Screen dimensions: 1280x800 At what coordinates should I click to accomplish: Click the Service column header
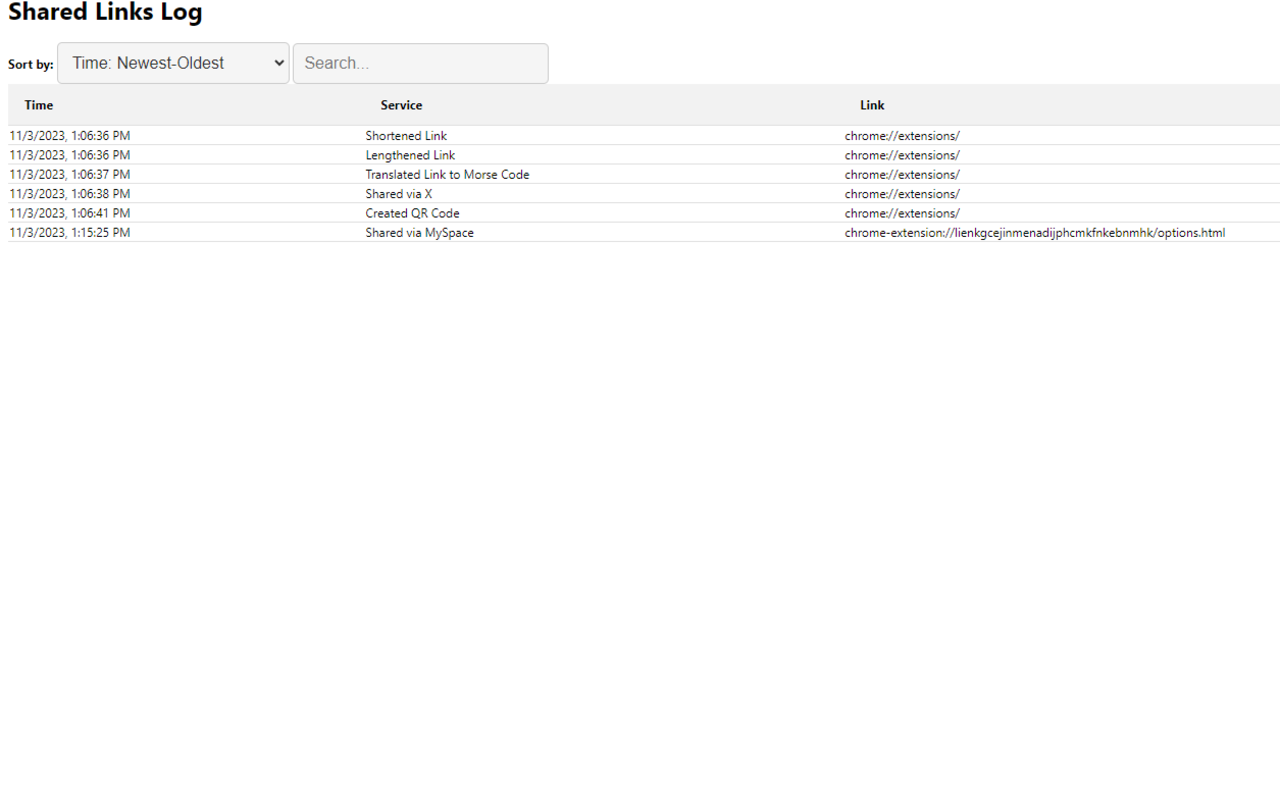click(401, 105)
